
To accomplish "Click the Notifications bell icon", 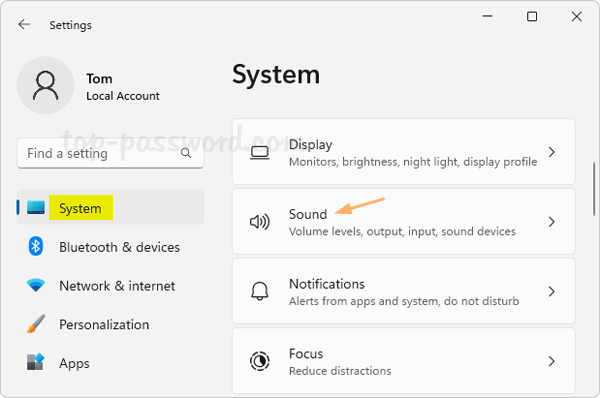I will pyautogui.click(x=259, y=291).
